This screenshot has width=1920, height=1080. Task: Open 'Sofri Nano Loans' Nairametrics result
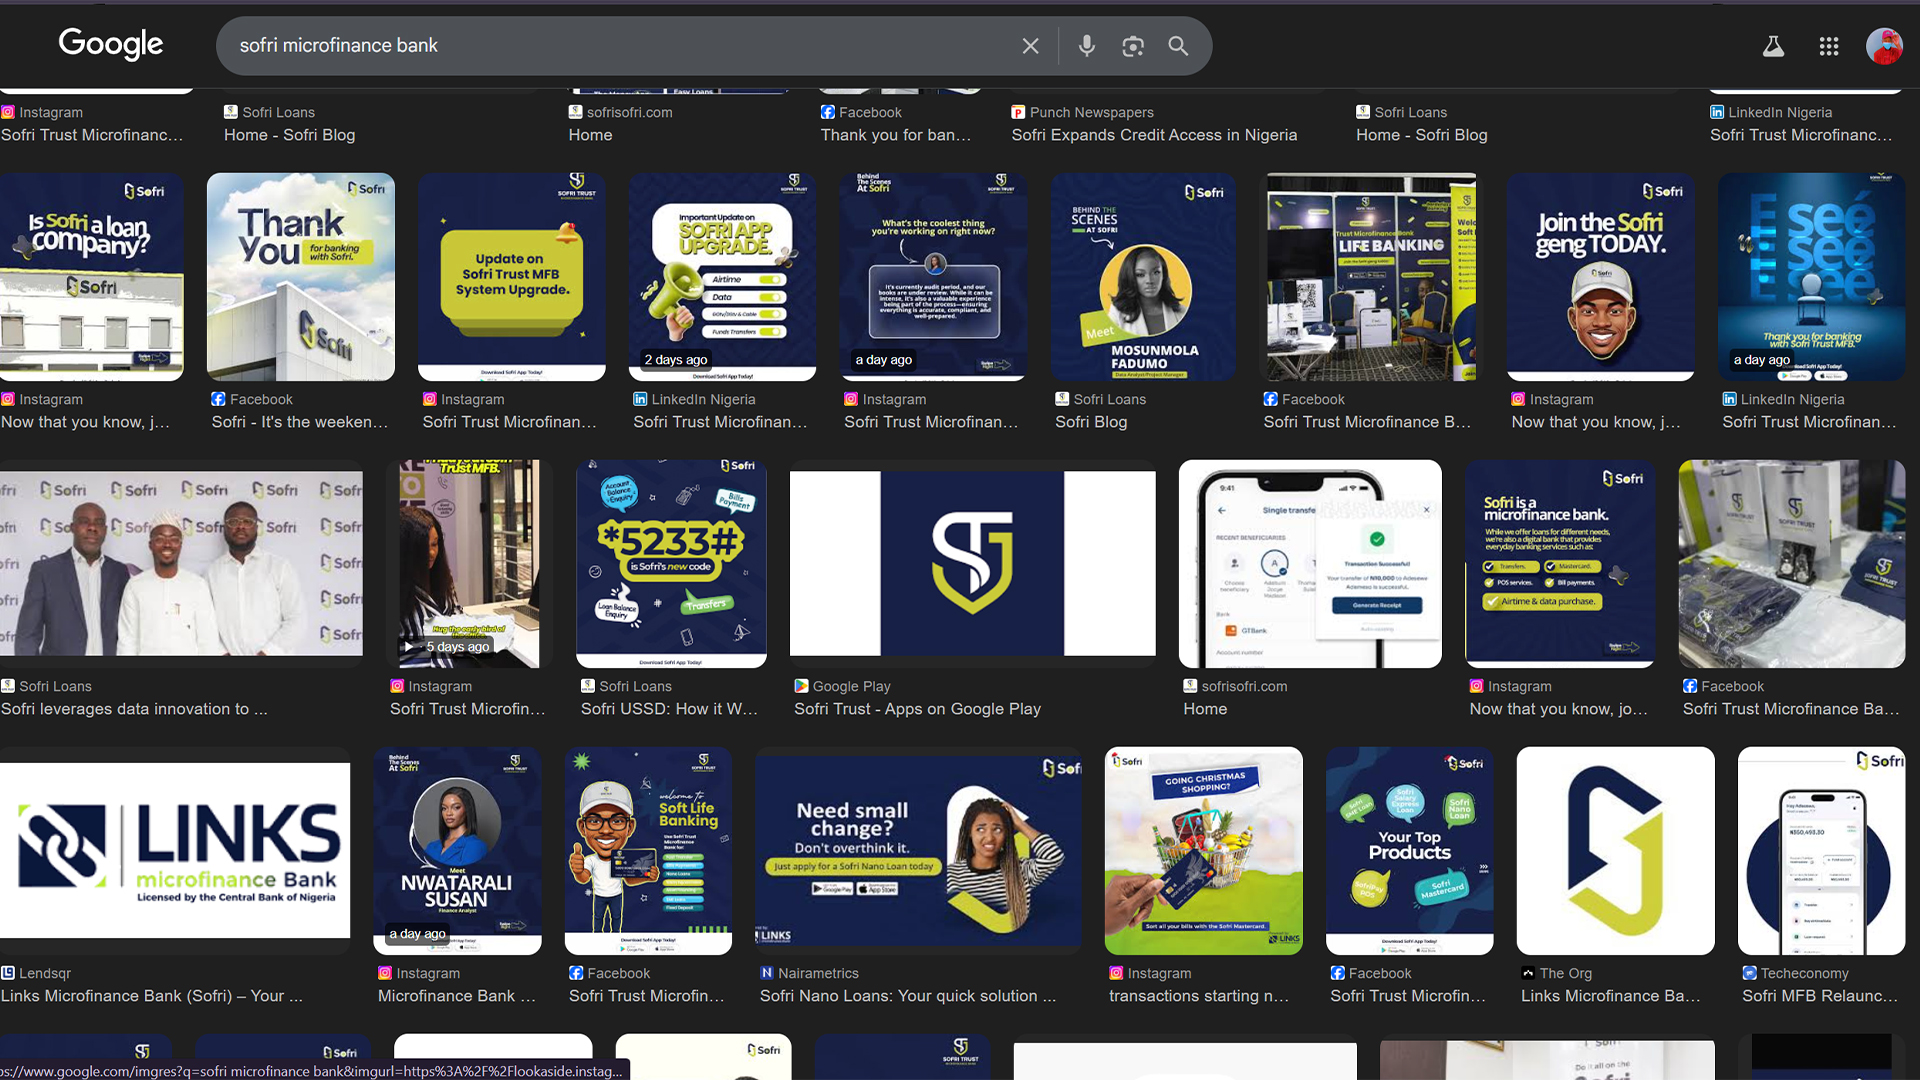click(x=907, y=996)
